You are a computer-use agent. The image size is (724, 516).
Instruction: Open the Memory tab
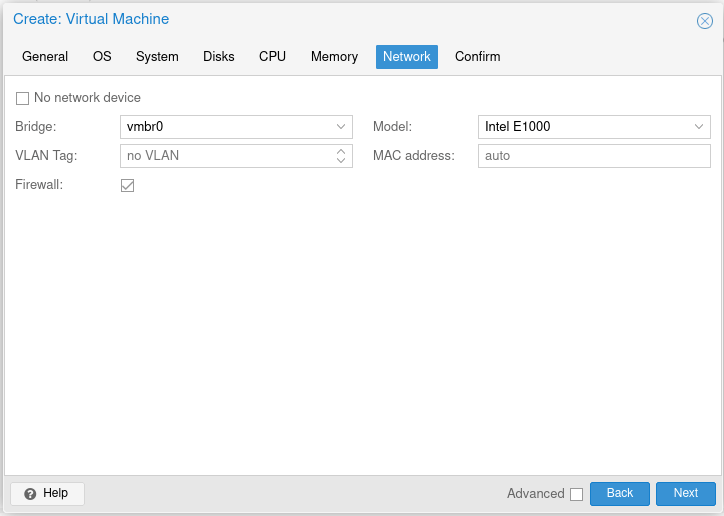[x=334, y=57]
